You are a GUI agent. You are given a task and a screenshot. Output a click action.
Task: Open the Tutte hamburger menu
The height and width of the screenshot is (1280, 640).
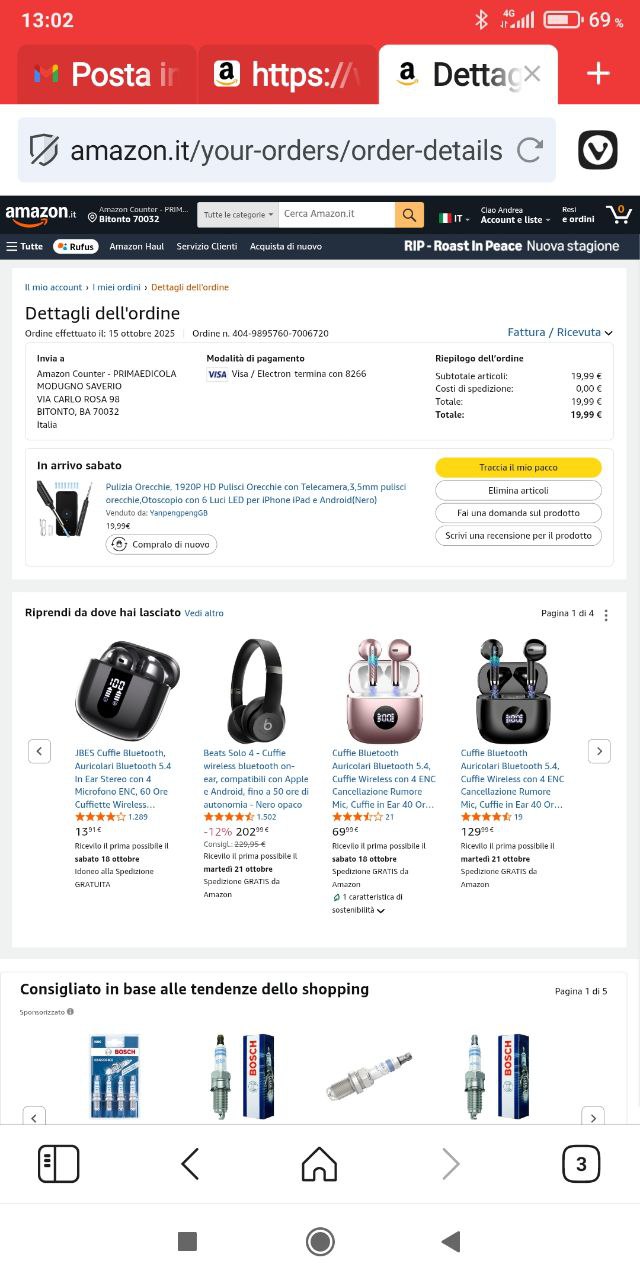click(x=25, y=246)
